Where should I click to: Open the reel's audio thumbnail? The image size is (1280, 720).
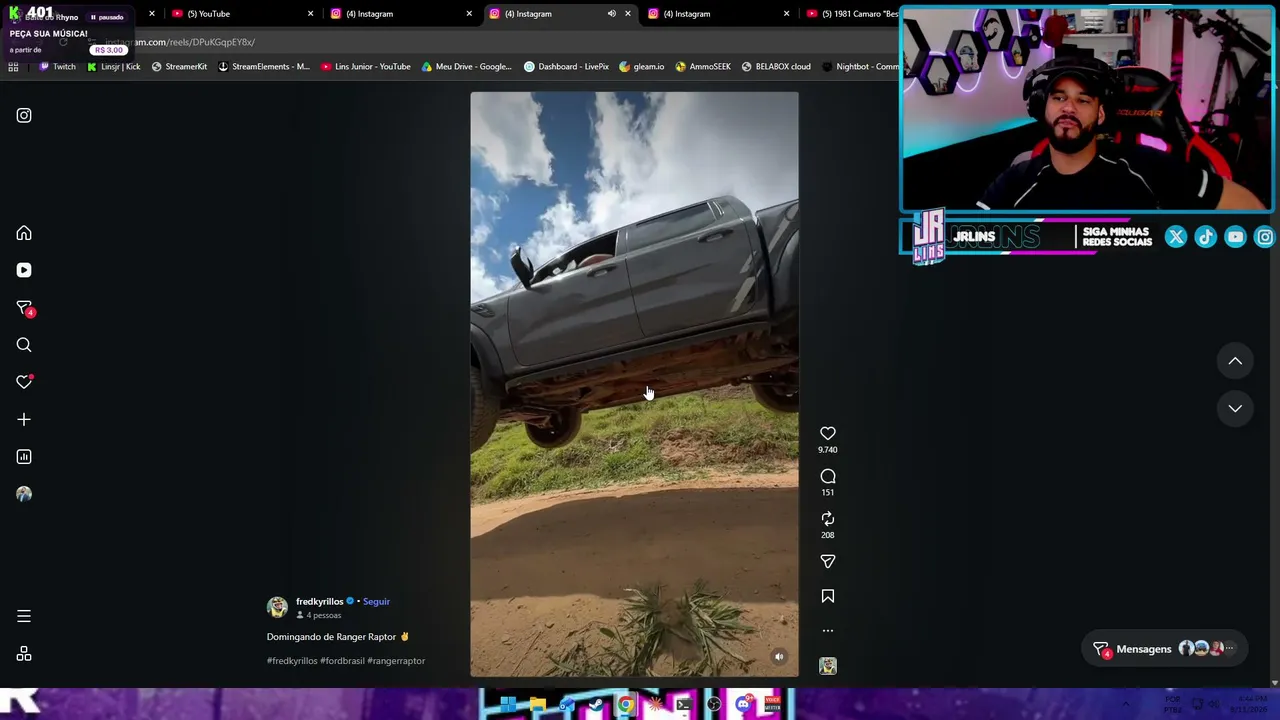[x=828, y=666]
